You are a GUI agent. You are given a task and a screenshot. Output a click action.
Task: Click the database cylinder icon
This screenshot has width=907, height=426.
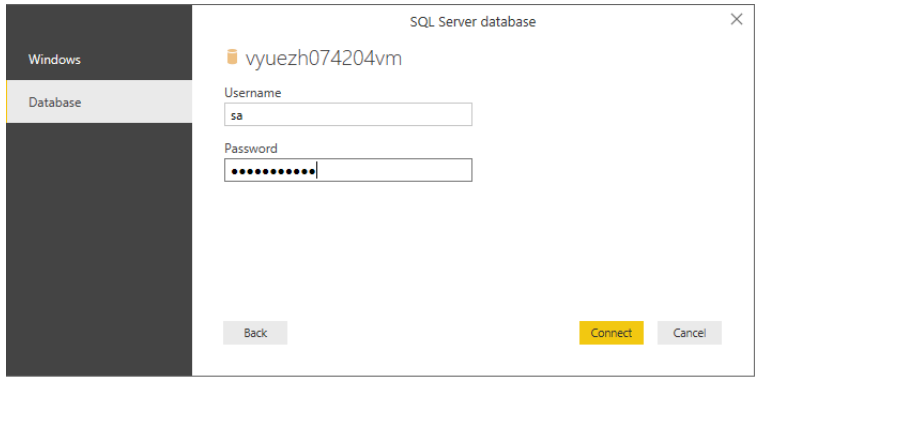(x=232, y=57)
